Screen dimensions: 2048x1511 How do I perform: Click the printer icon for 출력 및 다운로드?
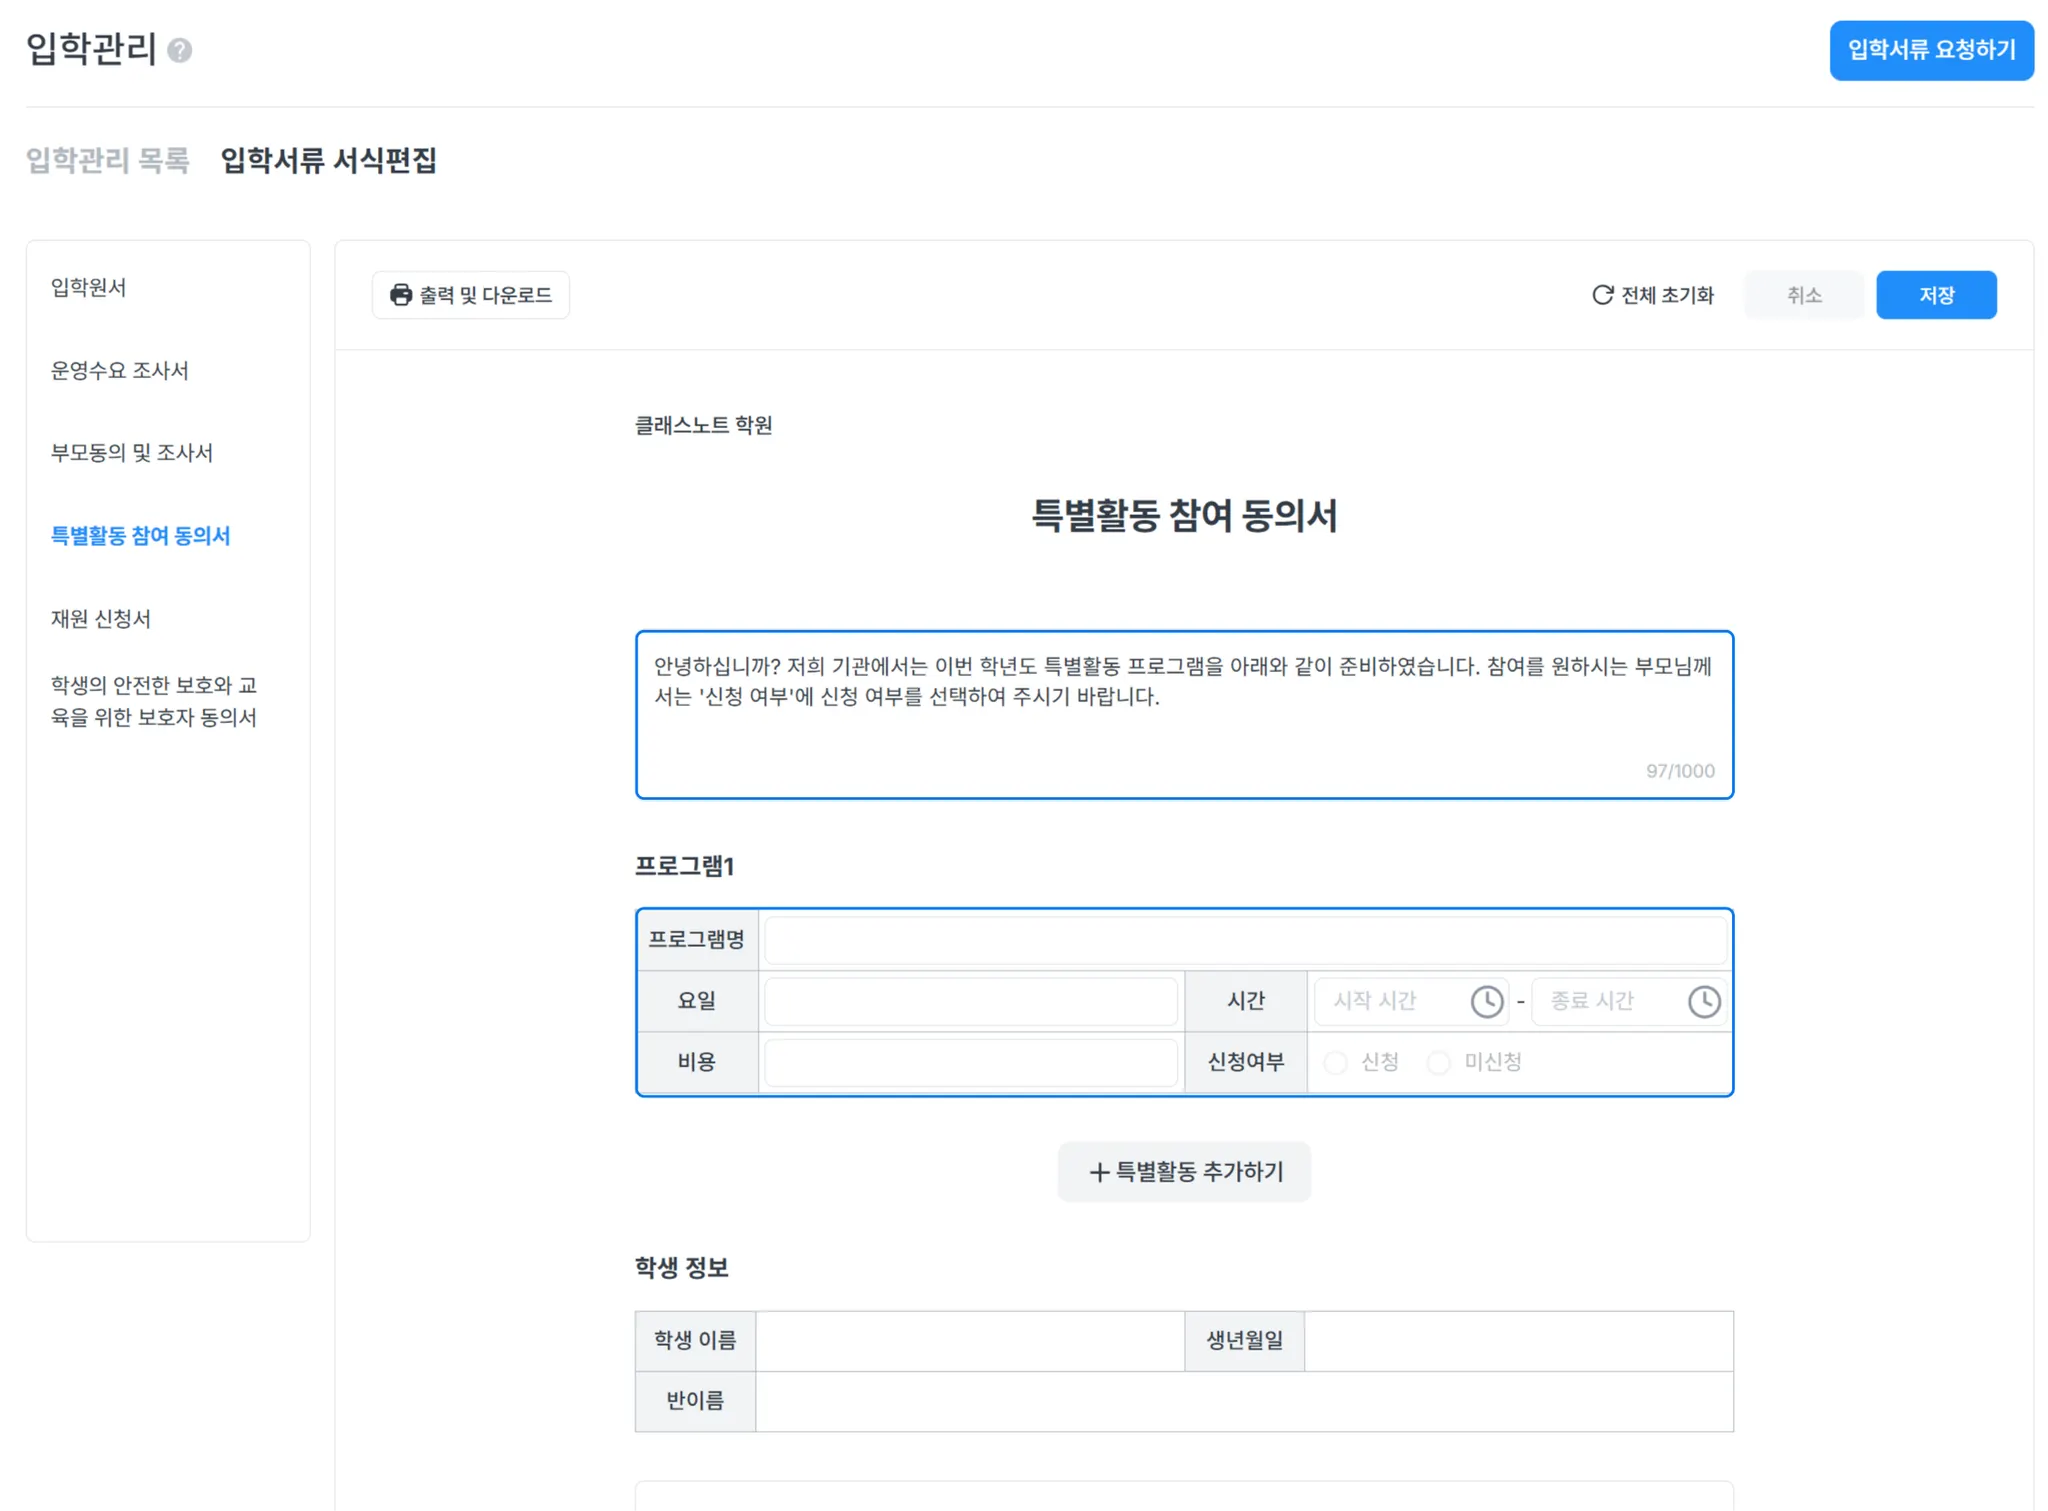coord(401,295)
